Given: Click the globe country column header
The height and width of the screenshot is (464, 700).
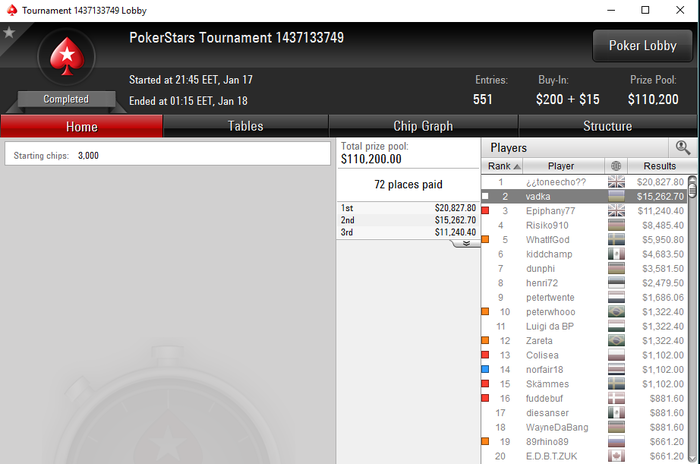Looking at the screenshot, I should 616,166.
